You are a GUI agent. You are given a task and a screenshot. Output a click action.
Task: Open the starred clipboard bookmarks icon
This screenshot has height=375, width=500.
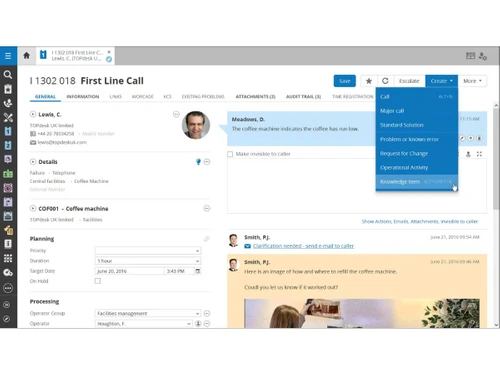[8, 89]
